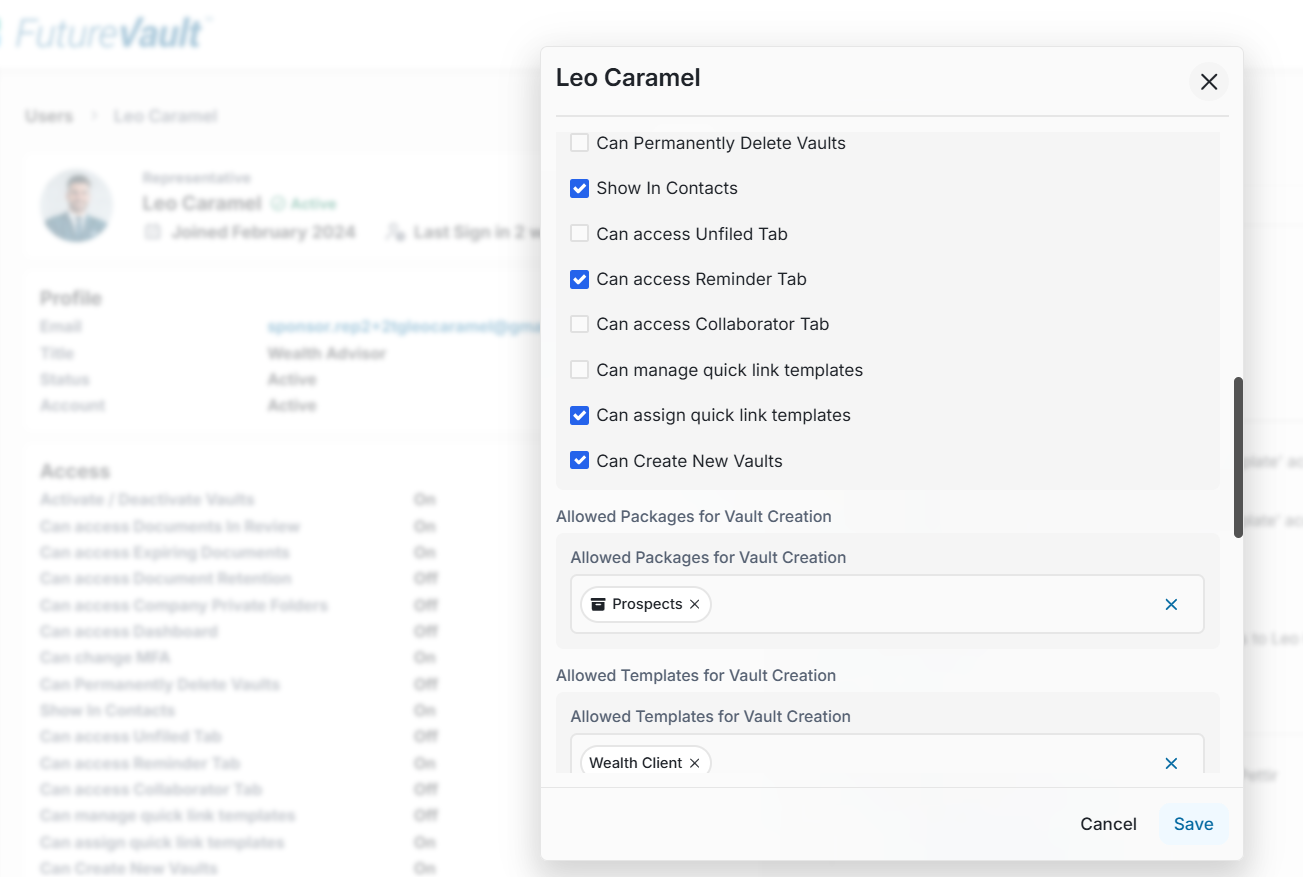Viewport: 1303px width, 877px height.
Task: Click the Users breadcrumb link
Action: pos(49,116)
